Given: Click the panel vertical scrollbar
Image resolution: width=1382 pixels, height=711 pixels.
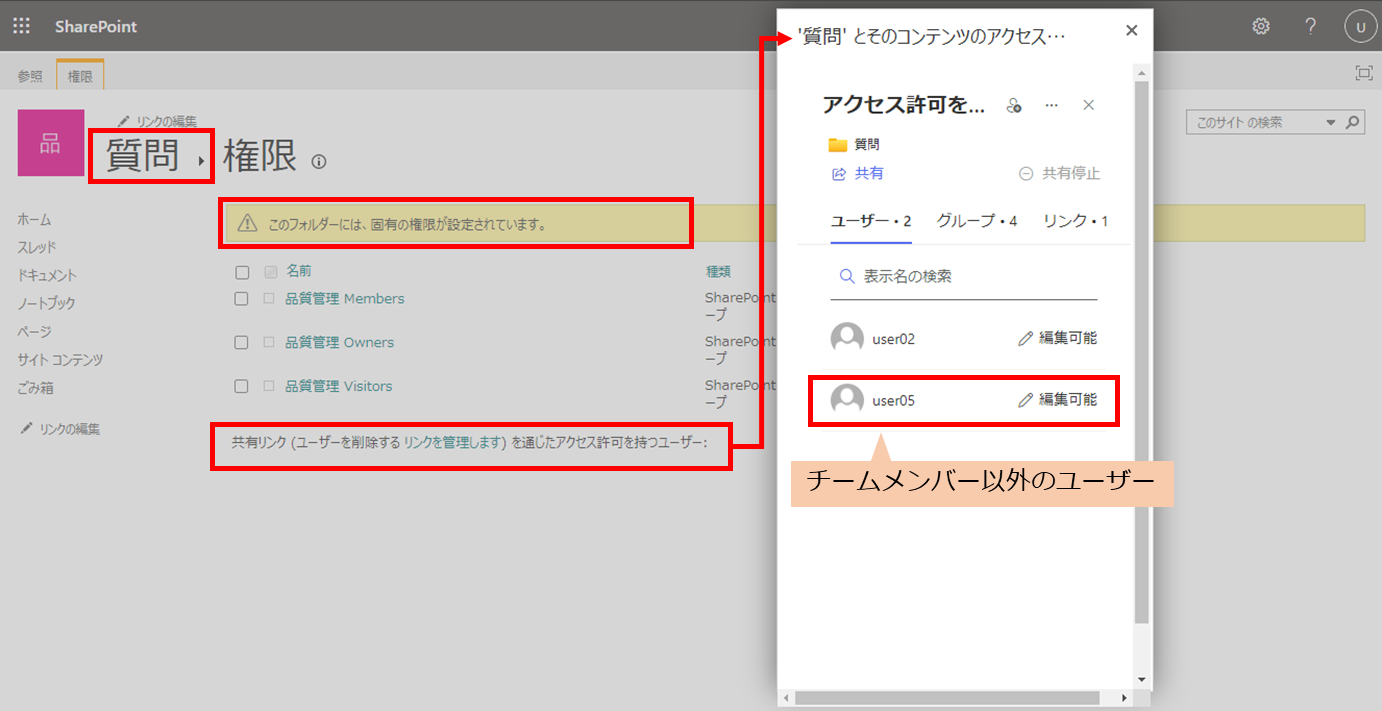Looking at the screenshot, I should [1141, 350].
